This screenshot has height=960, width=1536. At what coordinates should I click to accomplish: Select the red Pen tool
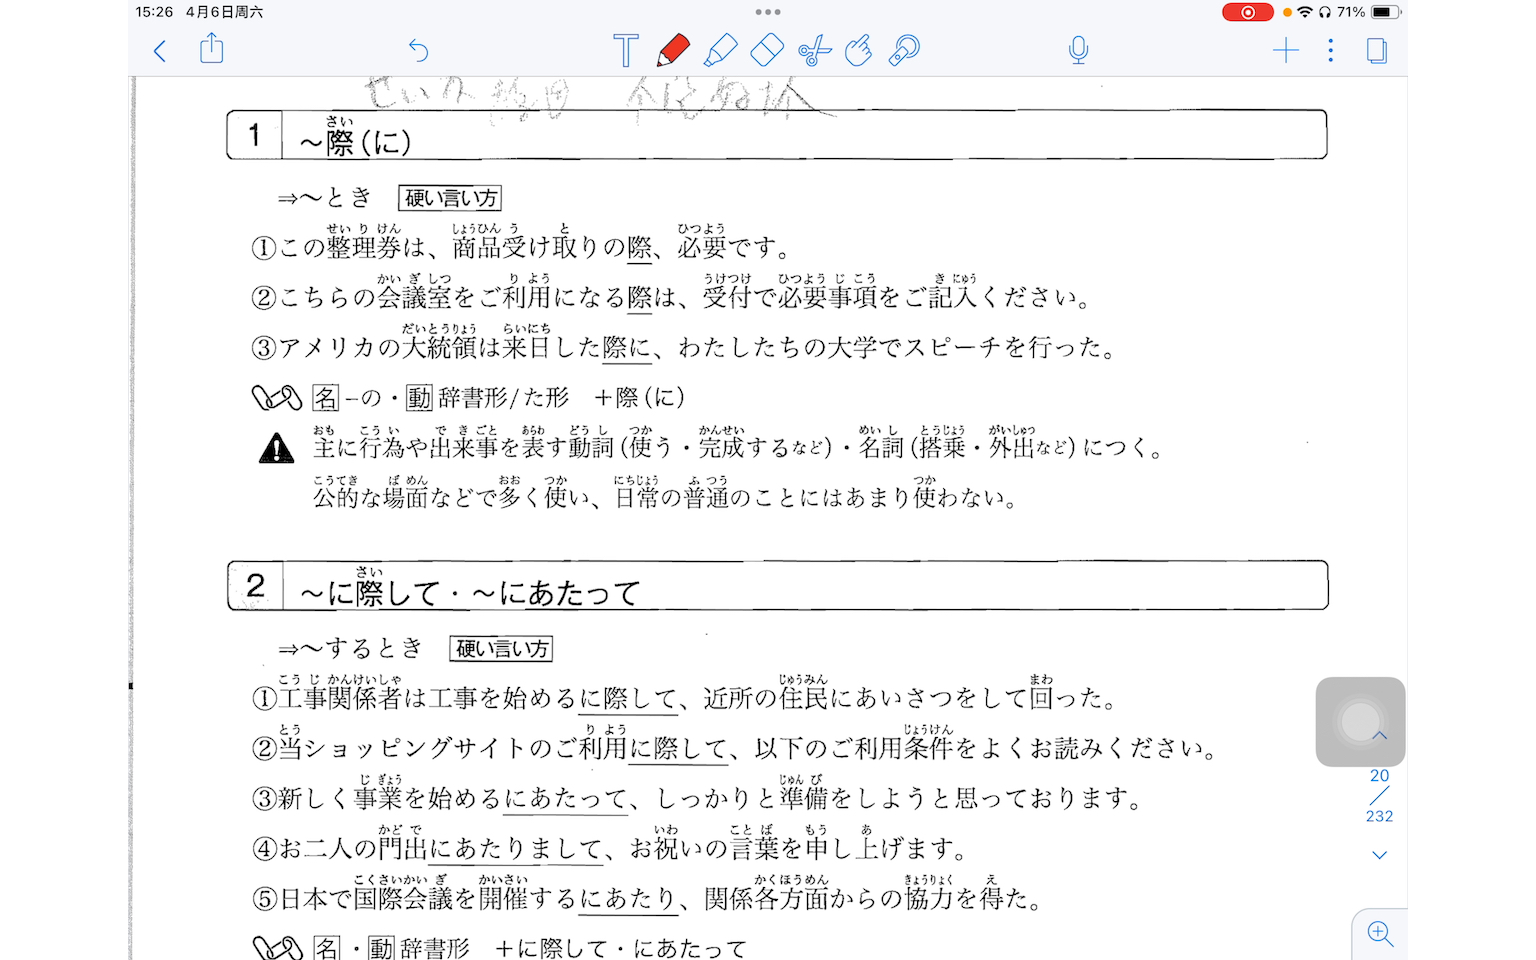pos(673,50)
